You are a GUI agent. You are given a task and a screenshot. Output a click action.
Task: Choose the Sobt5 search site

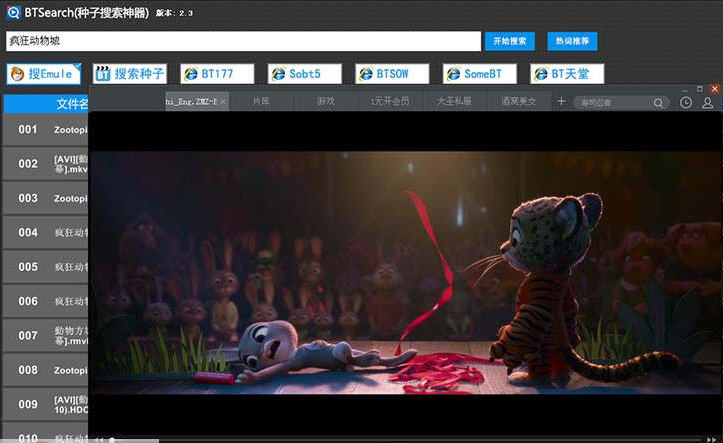click(305, 74)
